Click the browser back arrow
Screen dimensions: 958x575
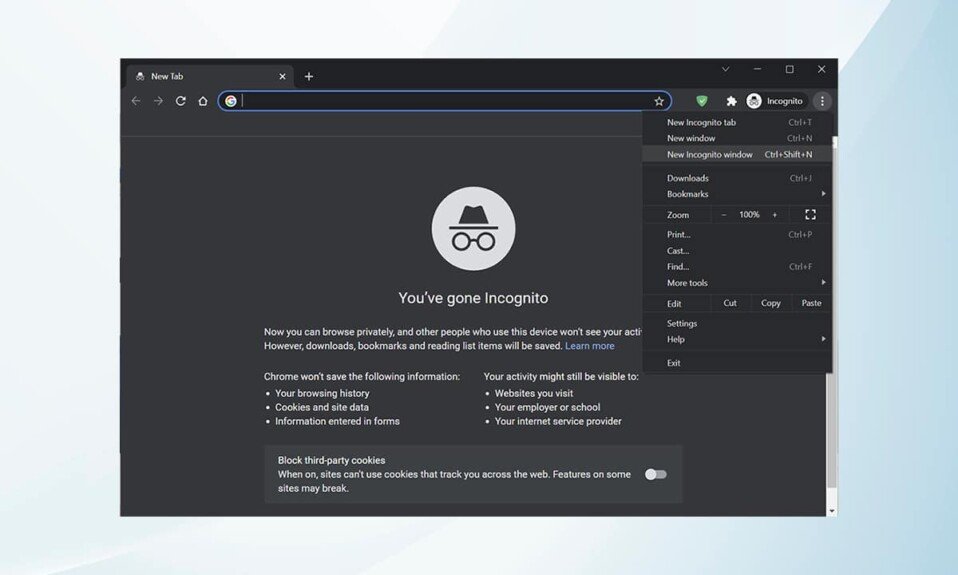tap(136, 101)
